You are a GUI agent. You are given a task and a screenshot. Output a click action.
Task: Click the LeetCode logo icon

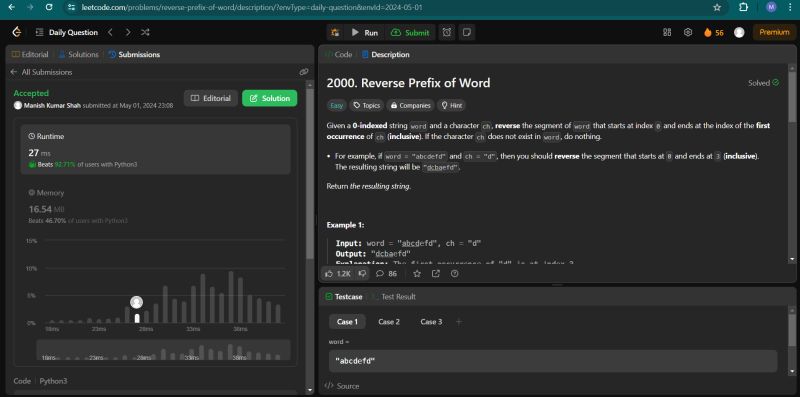(17, 32)
